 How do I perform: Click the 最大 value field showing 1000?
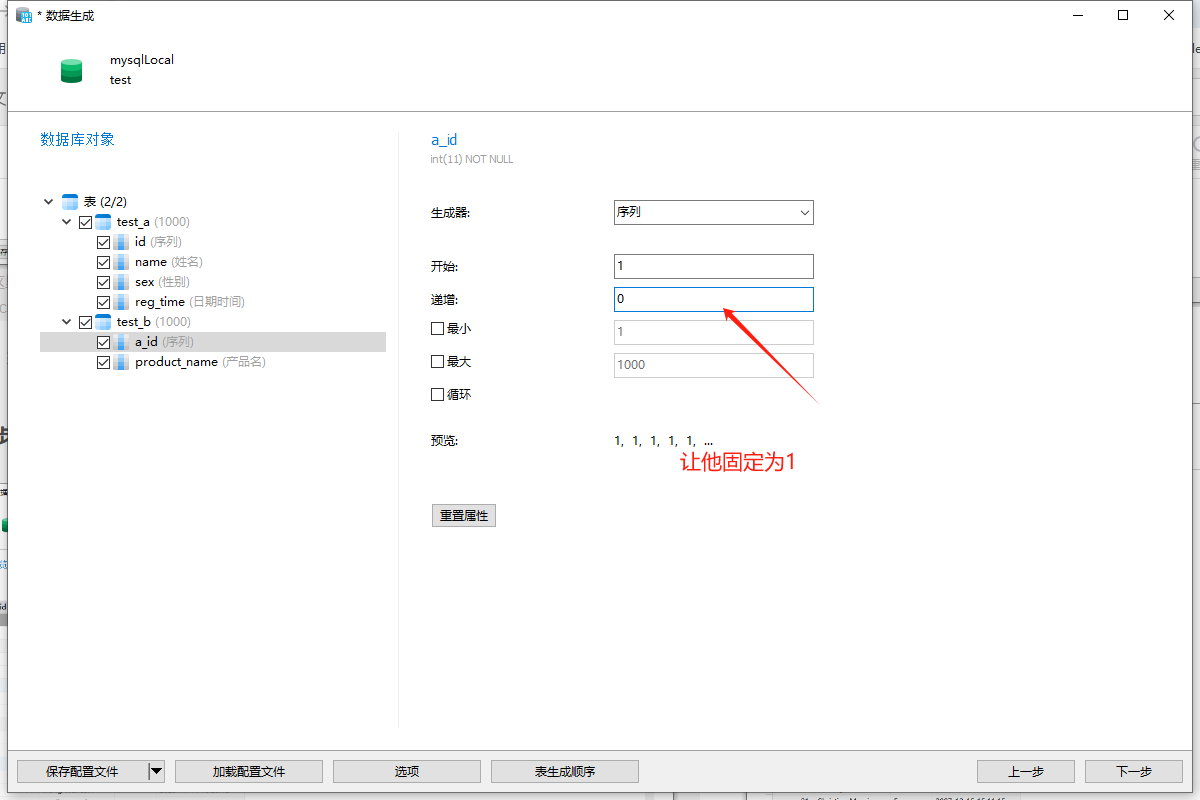tap(713, 365)
